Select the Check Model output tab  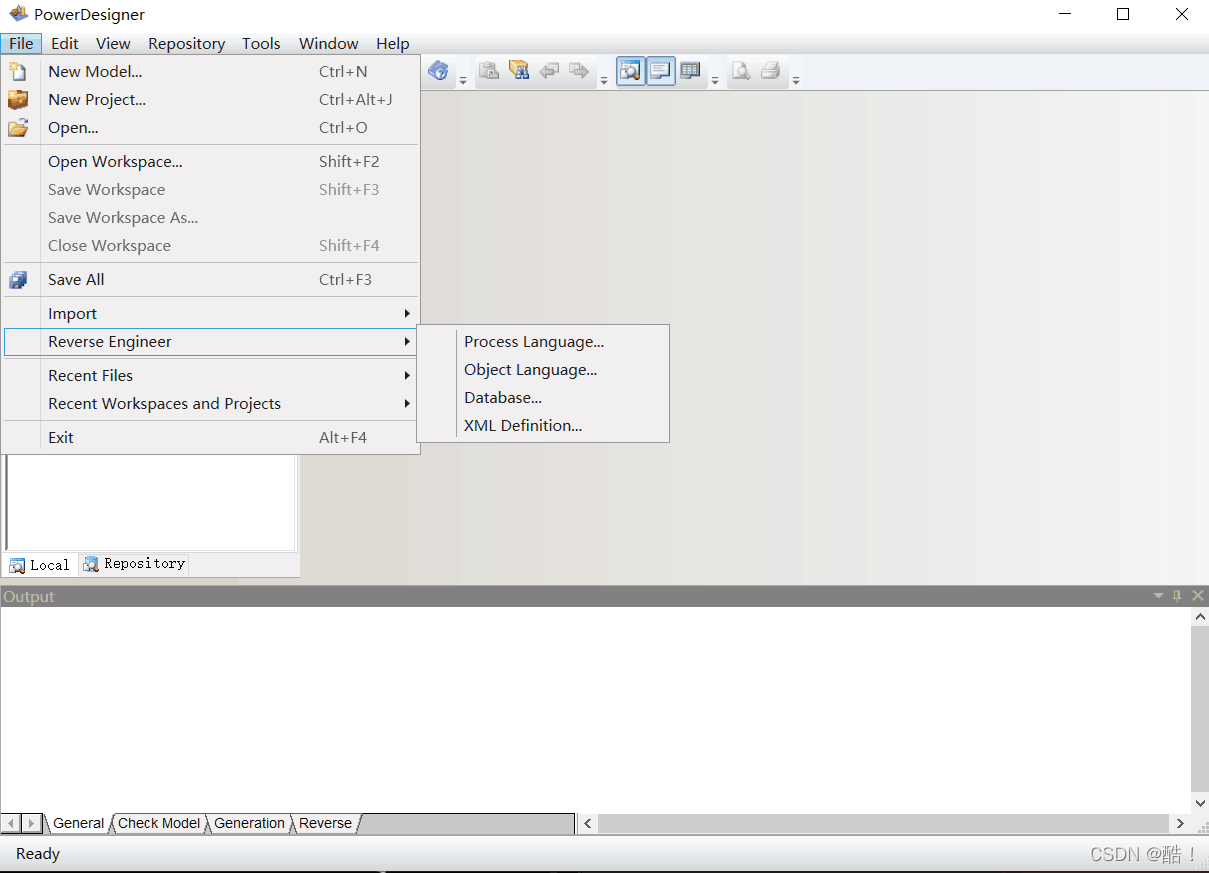coord(159,823)
